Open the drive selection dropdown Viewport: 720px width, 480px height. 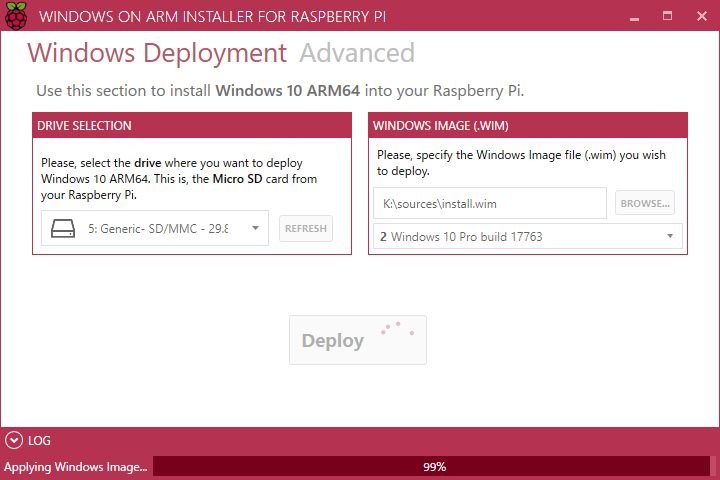[155, 228]
